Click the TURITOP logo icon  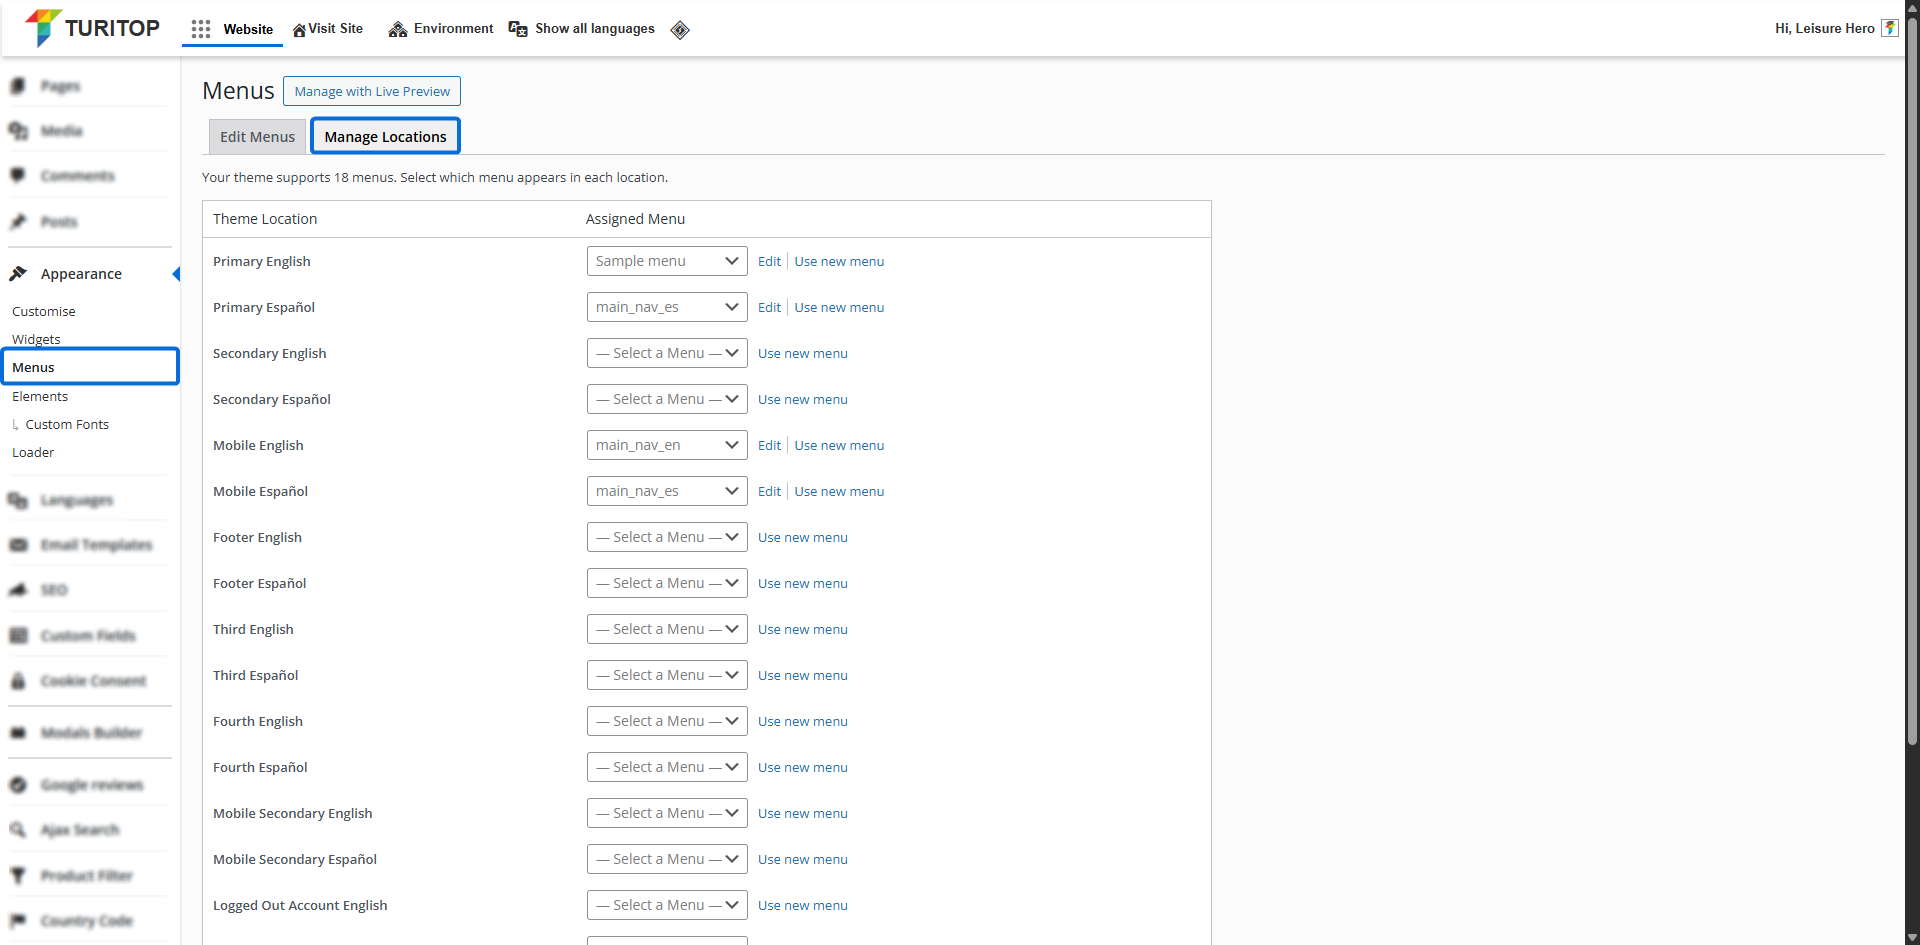pos(43,28)
